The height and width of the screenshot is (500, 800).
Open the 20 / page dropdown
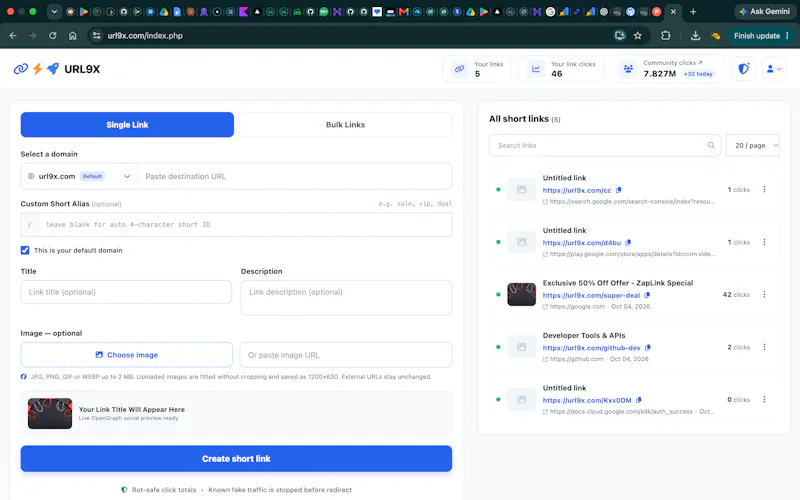pyautogui.click(x=753, y=145)
